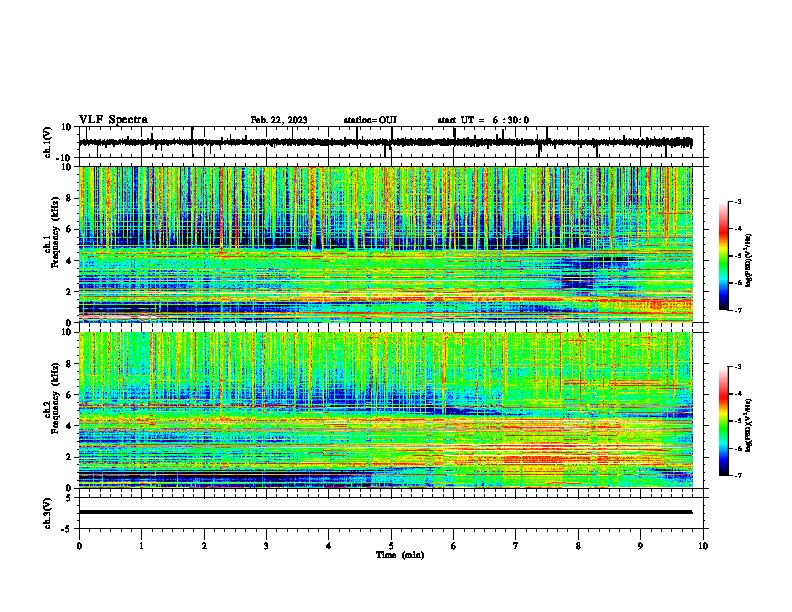
Task: Click the ch.3(V) axis label
Action: [47, 513]
